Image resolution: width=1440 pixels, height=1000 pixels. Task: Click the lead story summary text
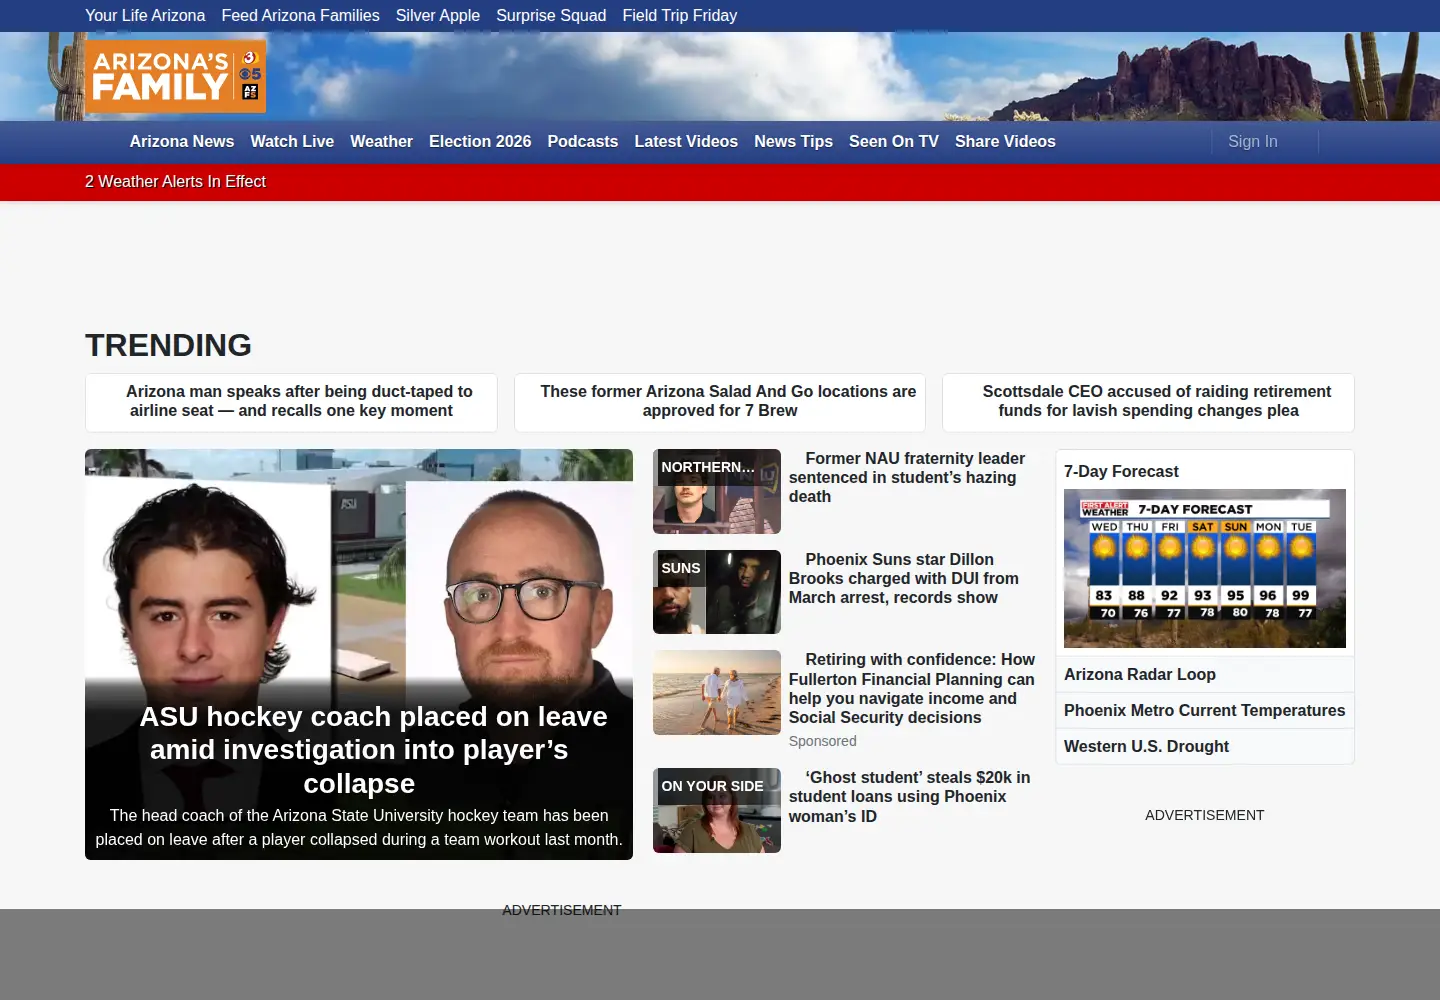[359, 828]
